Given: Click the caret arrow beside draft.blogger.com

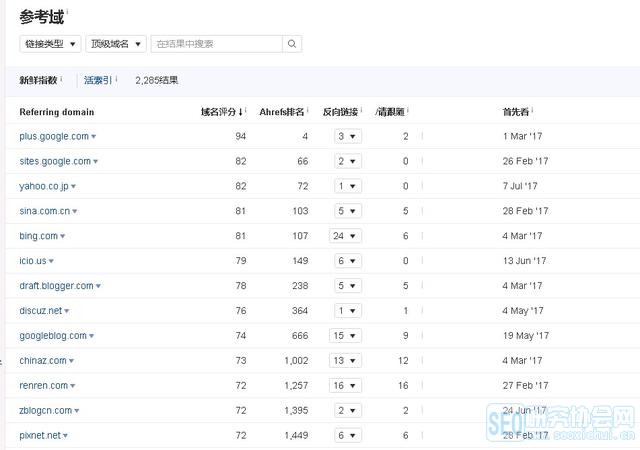Looking at the screenshot, I should point(98,286).
